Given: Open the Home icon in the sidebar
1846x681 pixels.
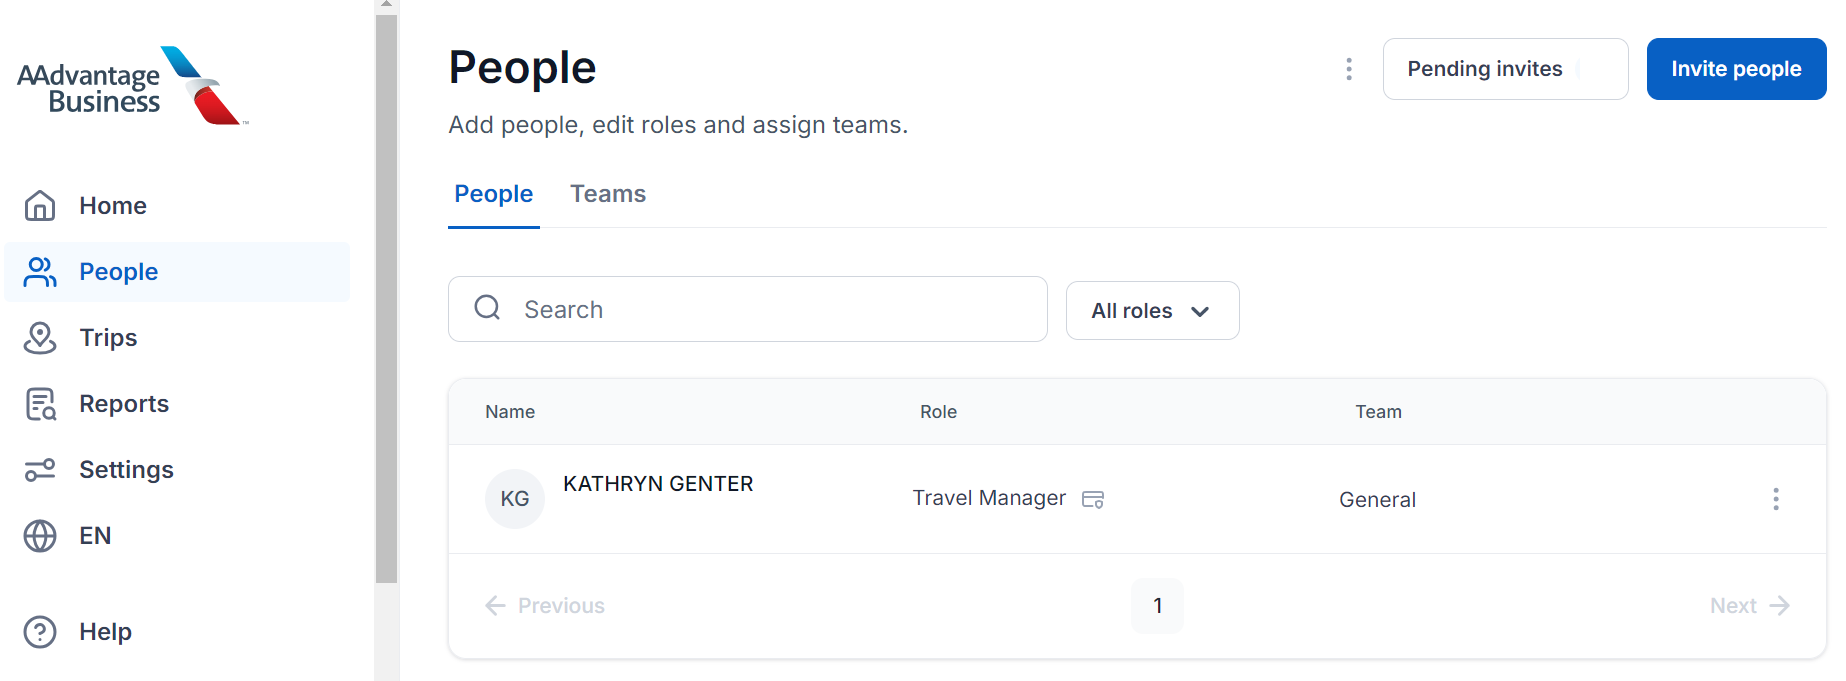Looking at the screenshot, I should pos(40,205).
